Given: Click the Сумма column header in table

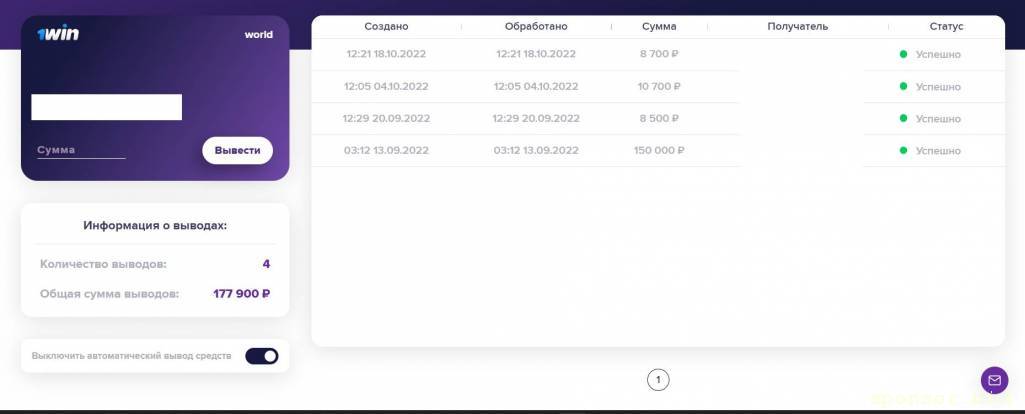Looking at the screenshot, I should point(659,26).
